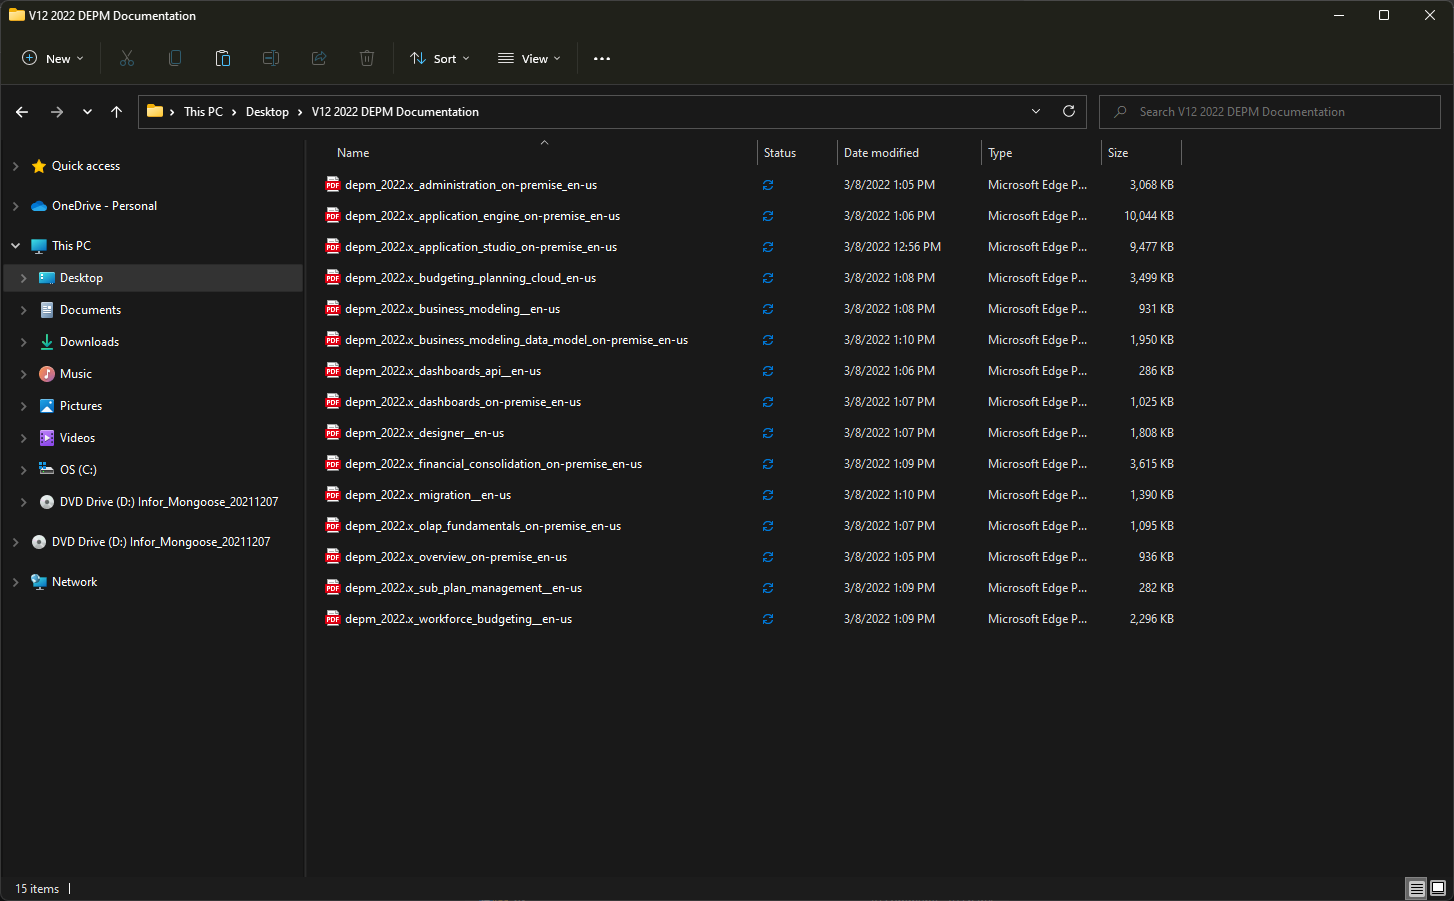This screenshot has height=901, width=1454.
Task: Click the Refresh button beside address bar
Action: coord(1068,112)
